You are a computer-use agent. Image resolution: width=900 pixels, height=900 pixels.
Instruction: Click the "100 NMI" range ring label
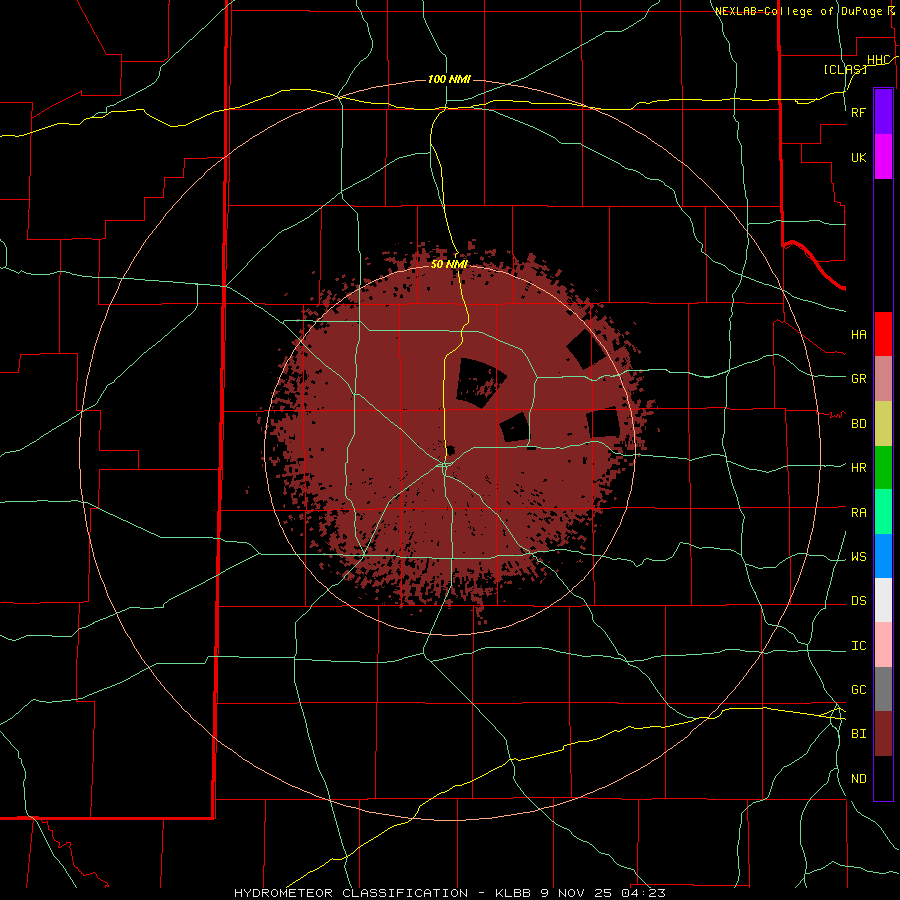(x=449, y=79)
